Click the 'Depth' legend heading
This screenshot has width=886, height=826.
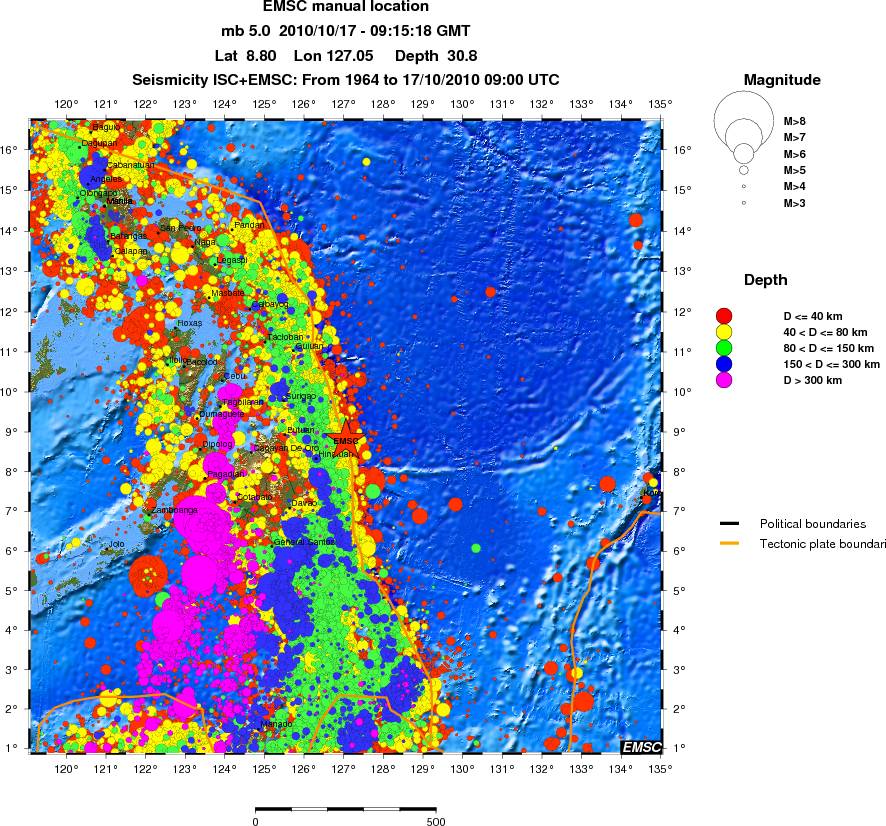click(x=765, y=280)
